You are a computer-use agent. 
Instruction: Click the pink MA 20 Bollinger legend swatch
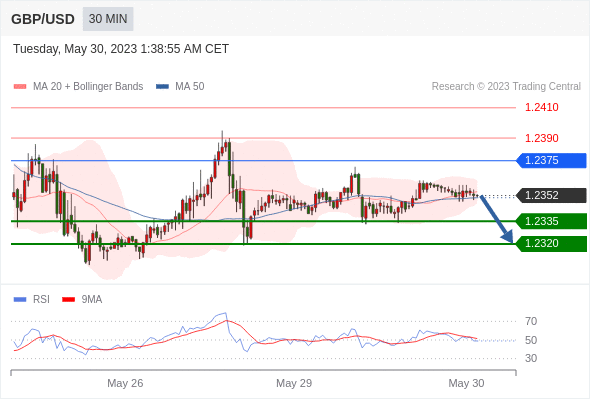20,87
